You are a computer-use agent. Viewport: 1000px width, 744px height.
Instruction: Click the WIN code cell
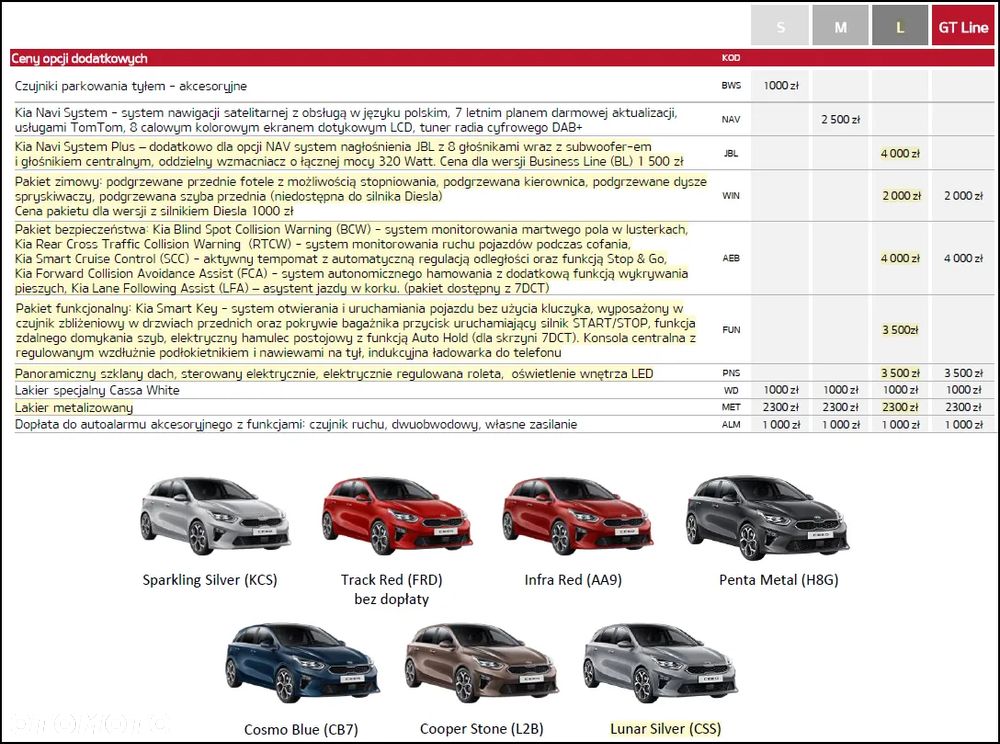[x=731, y=196]
